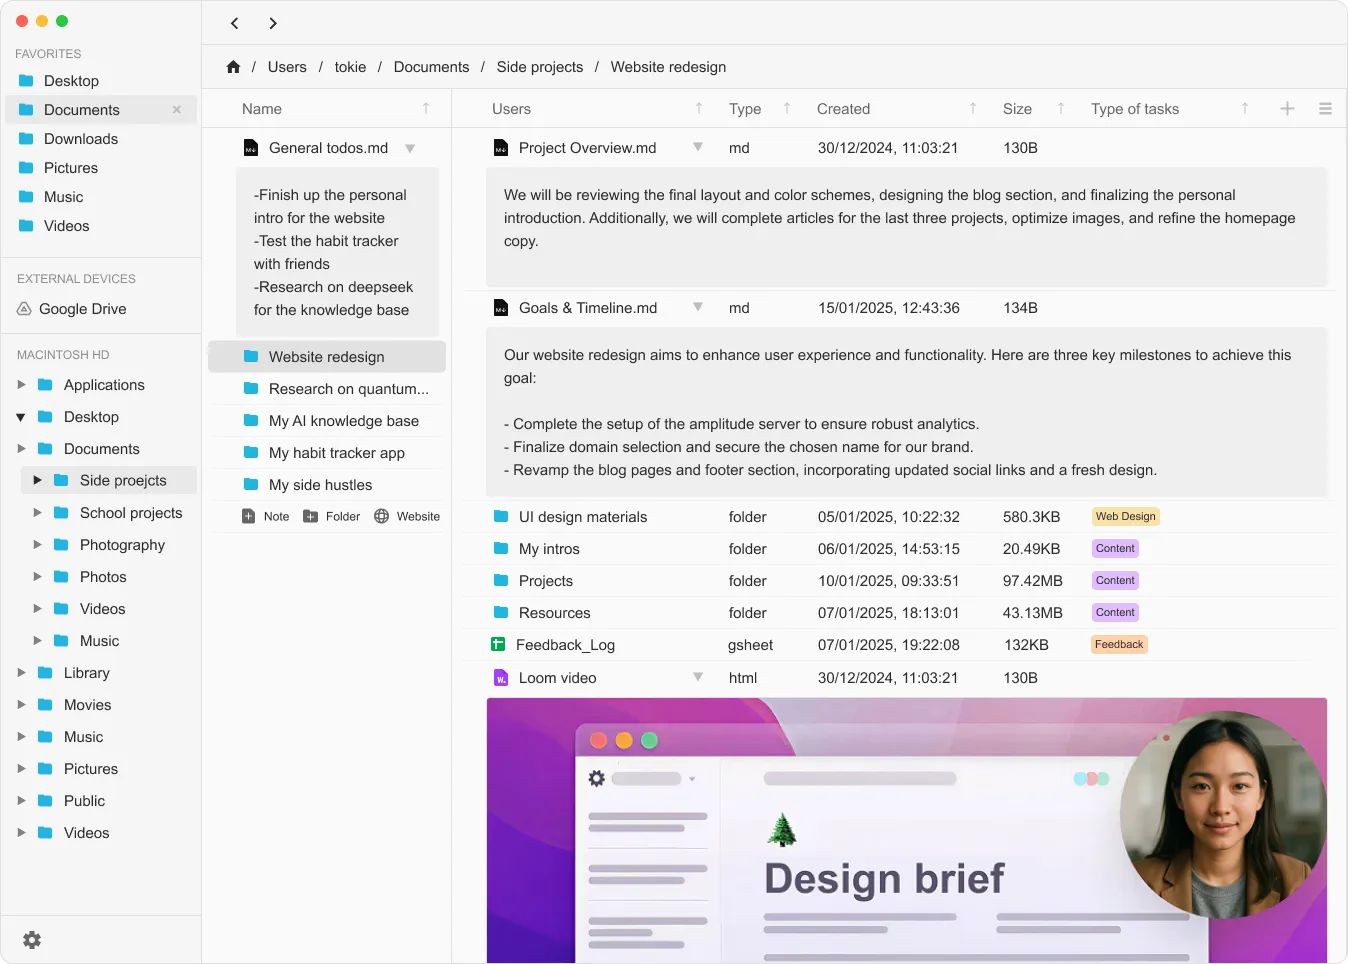Image resolution: width=1348 pixels, height=964 pixels.
Task: Click the Website button
Action: point(407,517)
